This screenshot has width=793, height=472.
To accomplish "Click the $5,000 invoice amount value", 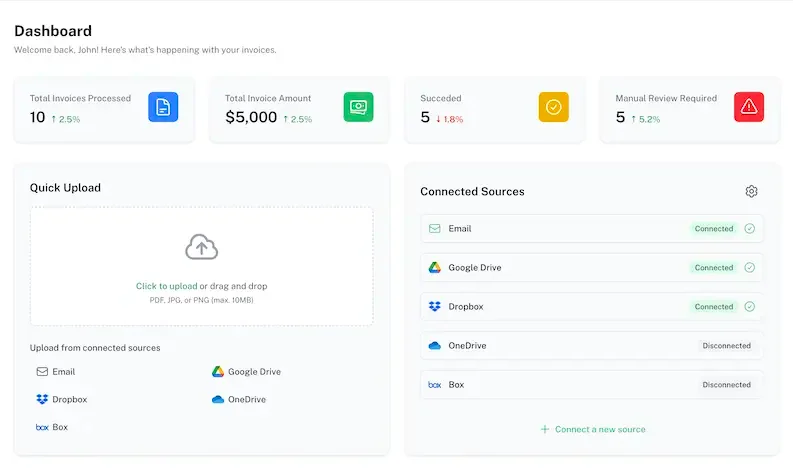I will tap(251, 117).
